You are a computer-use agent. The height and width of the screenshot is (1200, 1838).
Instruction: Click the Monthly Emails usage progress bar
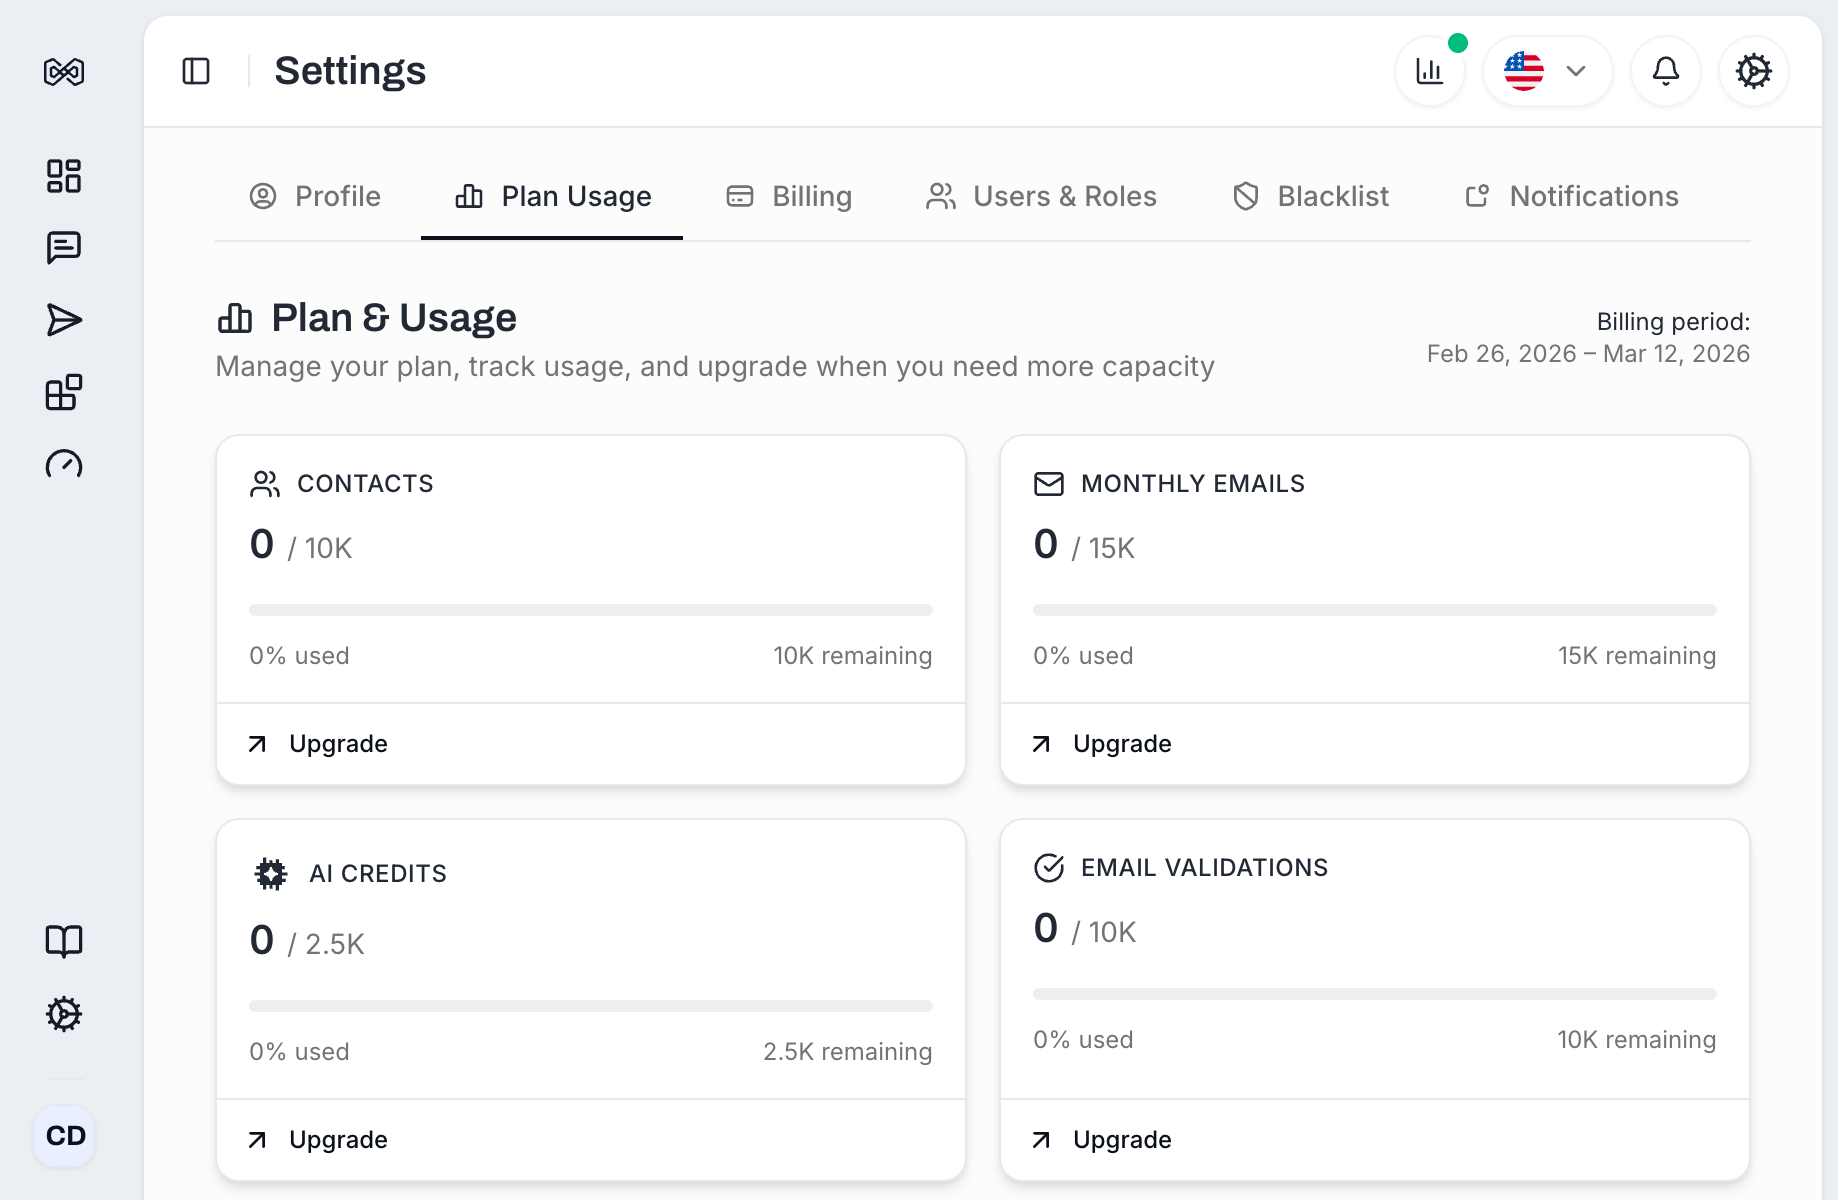[1374, 609]
